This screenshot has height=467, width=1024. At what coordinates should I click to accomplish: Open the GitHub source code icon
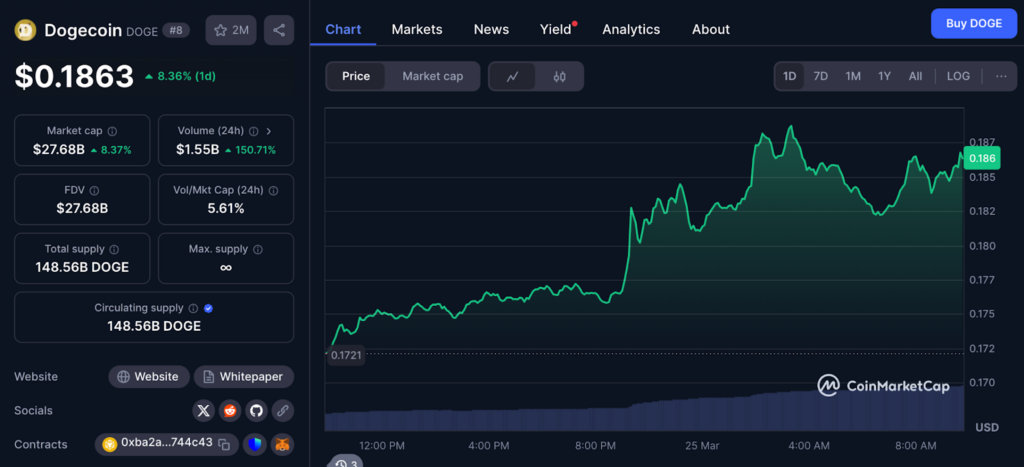point(256,410)
